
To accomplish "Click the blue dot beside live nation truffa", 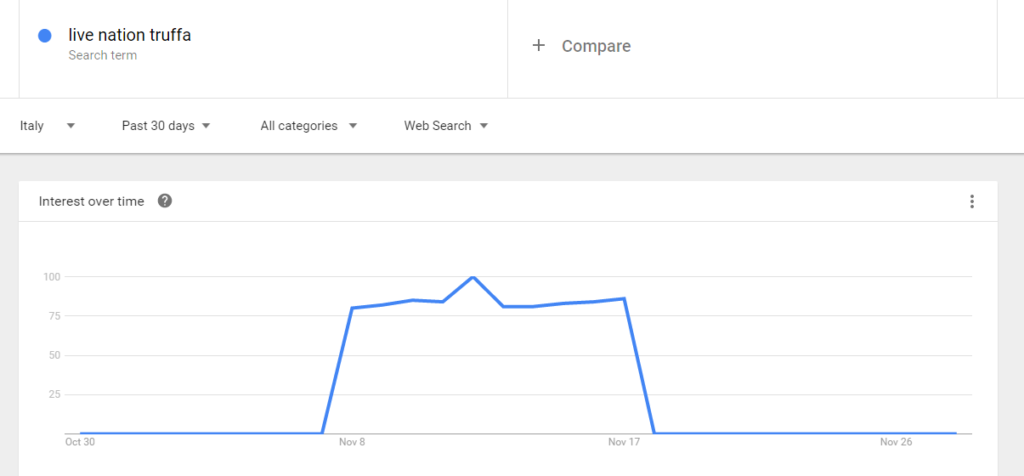I will click(x=45, y=36).
